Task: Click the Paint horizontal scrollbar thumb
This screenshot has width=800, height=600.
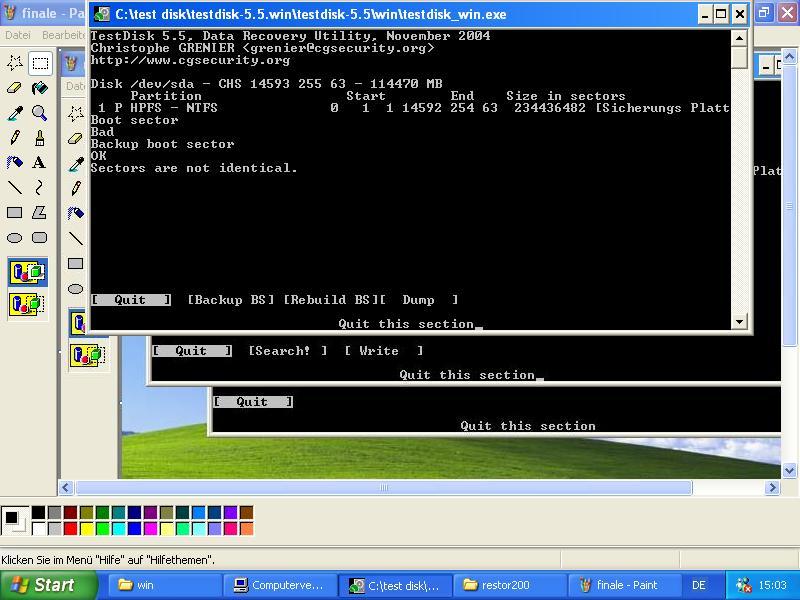Action: click(x=384, y=488)
